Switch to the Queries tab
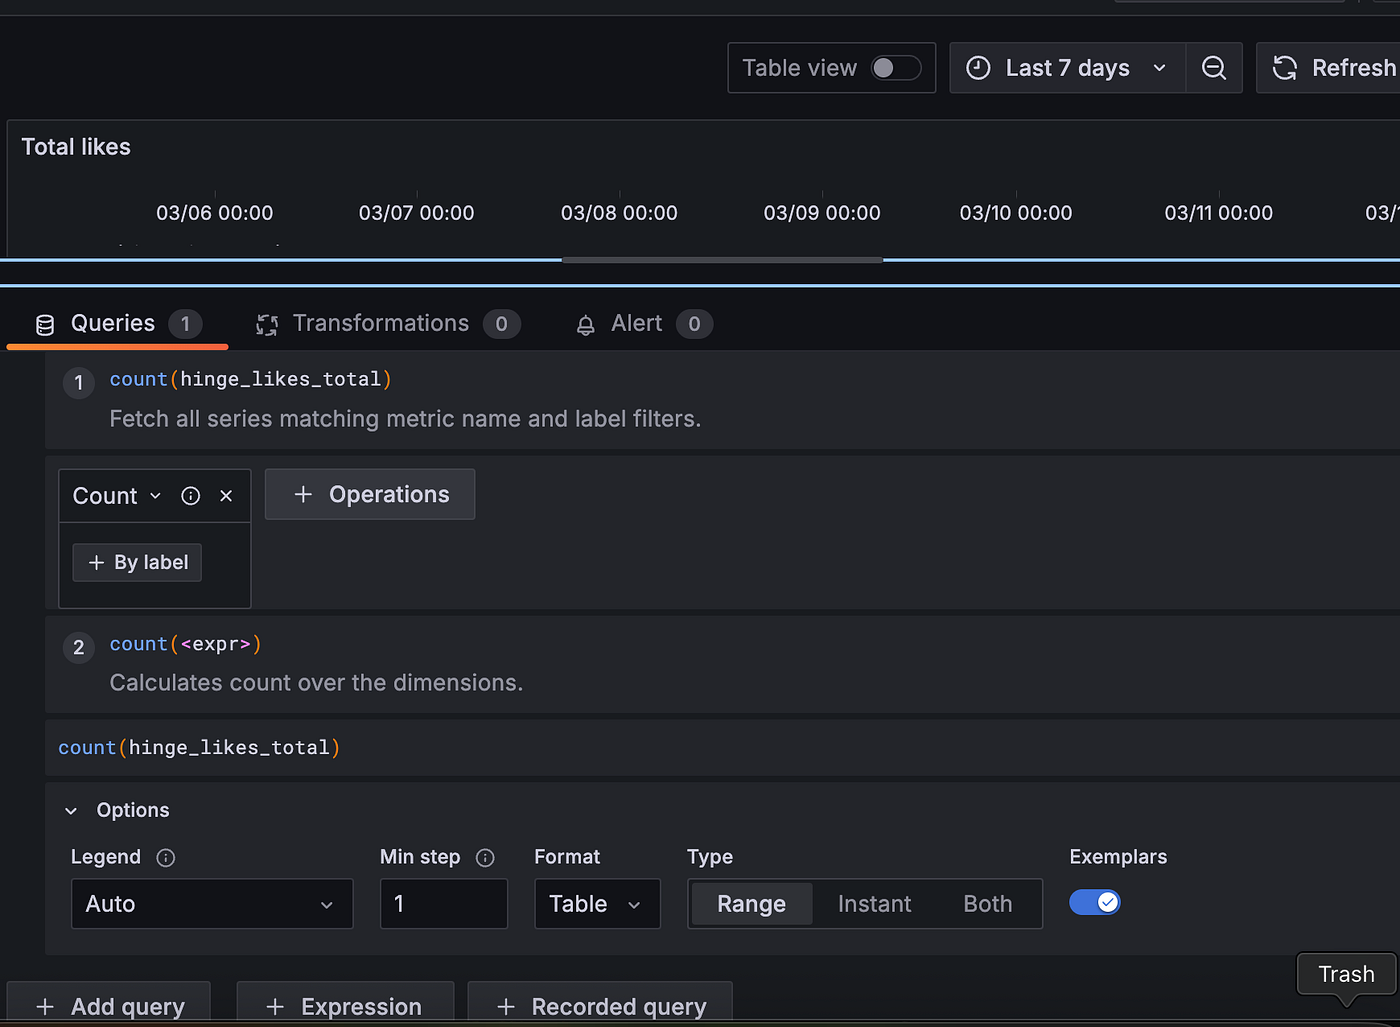Viewport: 1400px width, 1027px height. (x=118, y=324)
